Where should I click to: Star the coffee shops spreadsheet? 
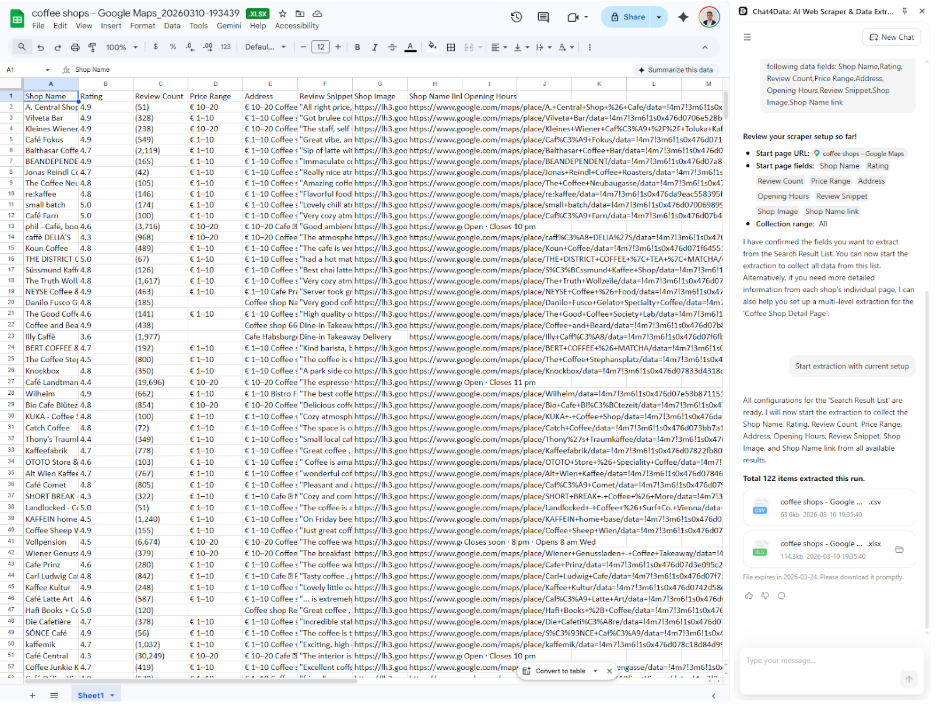283,13
